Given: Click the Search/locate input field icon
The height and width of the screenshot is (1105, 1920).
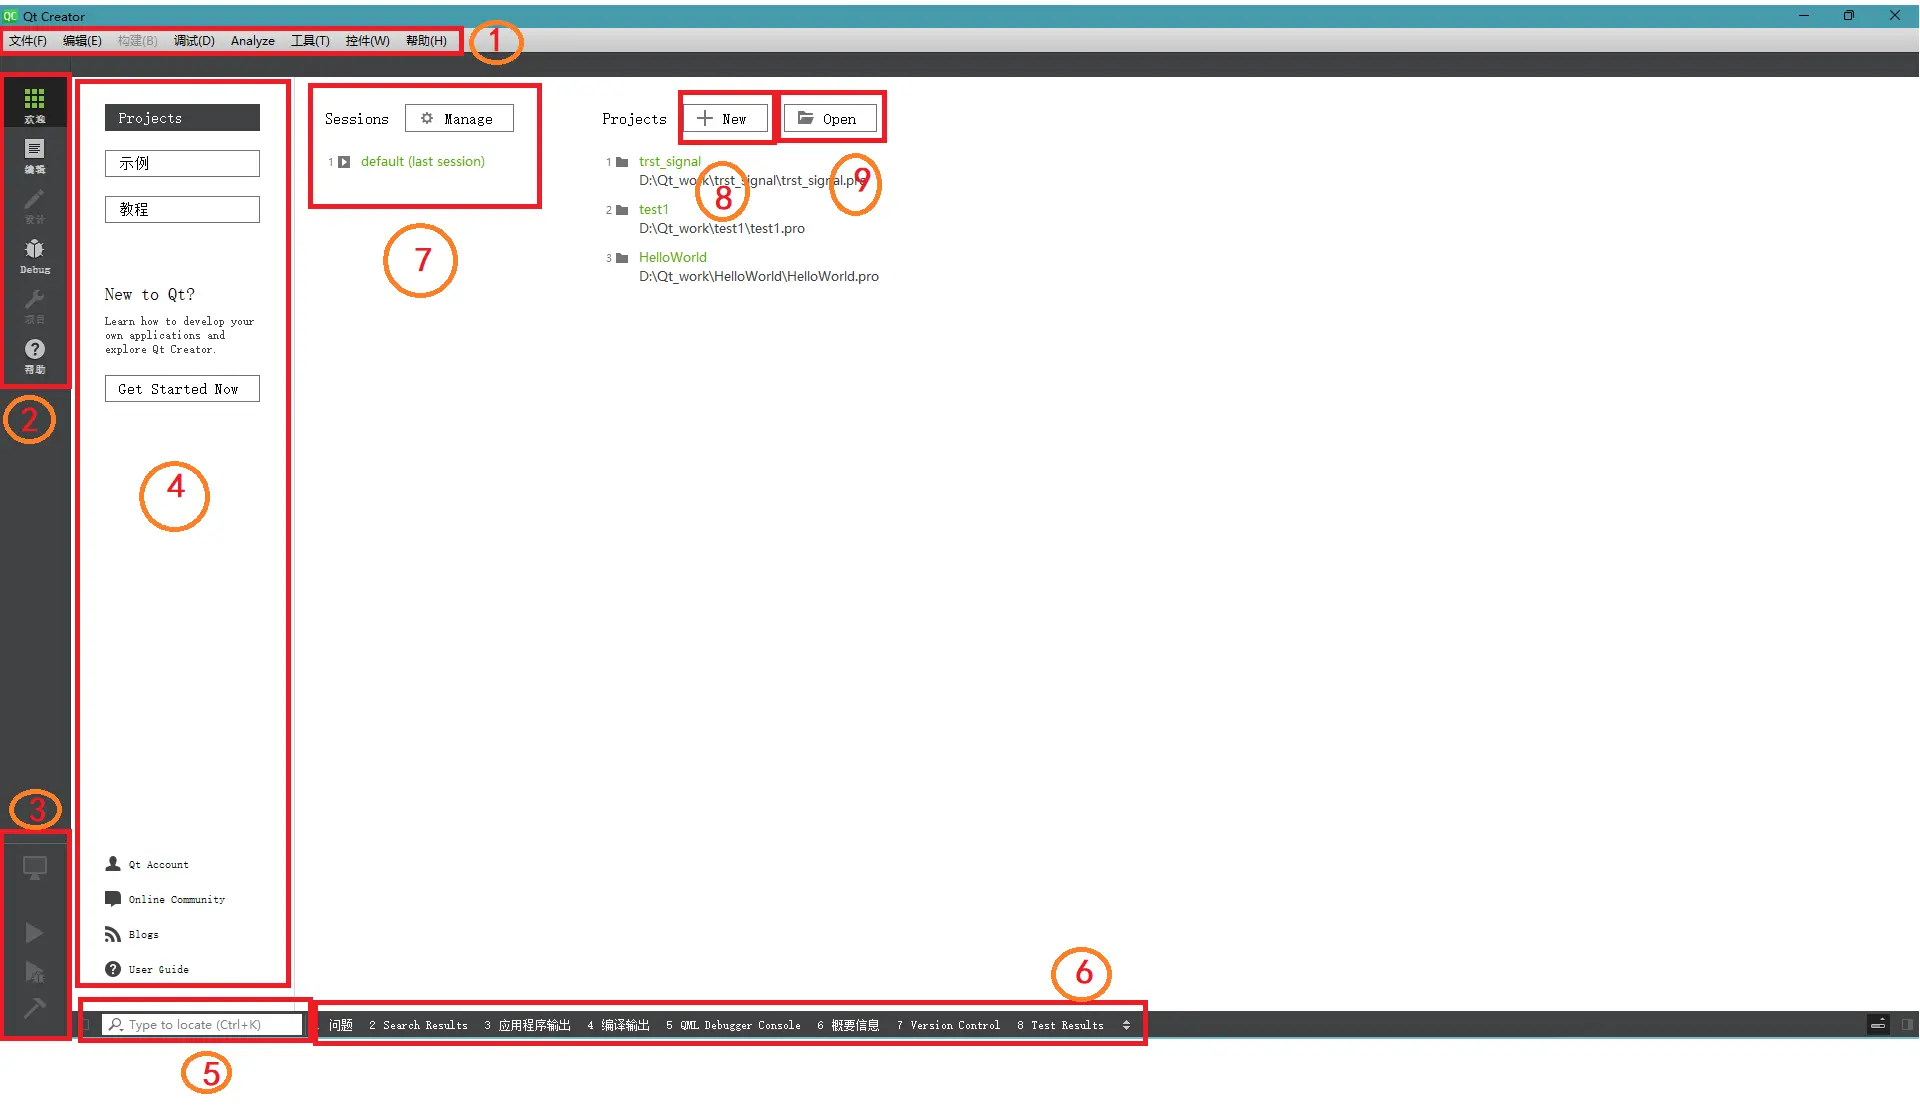Looking at the screenshot, I should click(113, 1025).
